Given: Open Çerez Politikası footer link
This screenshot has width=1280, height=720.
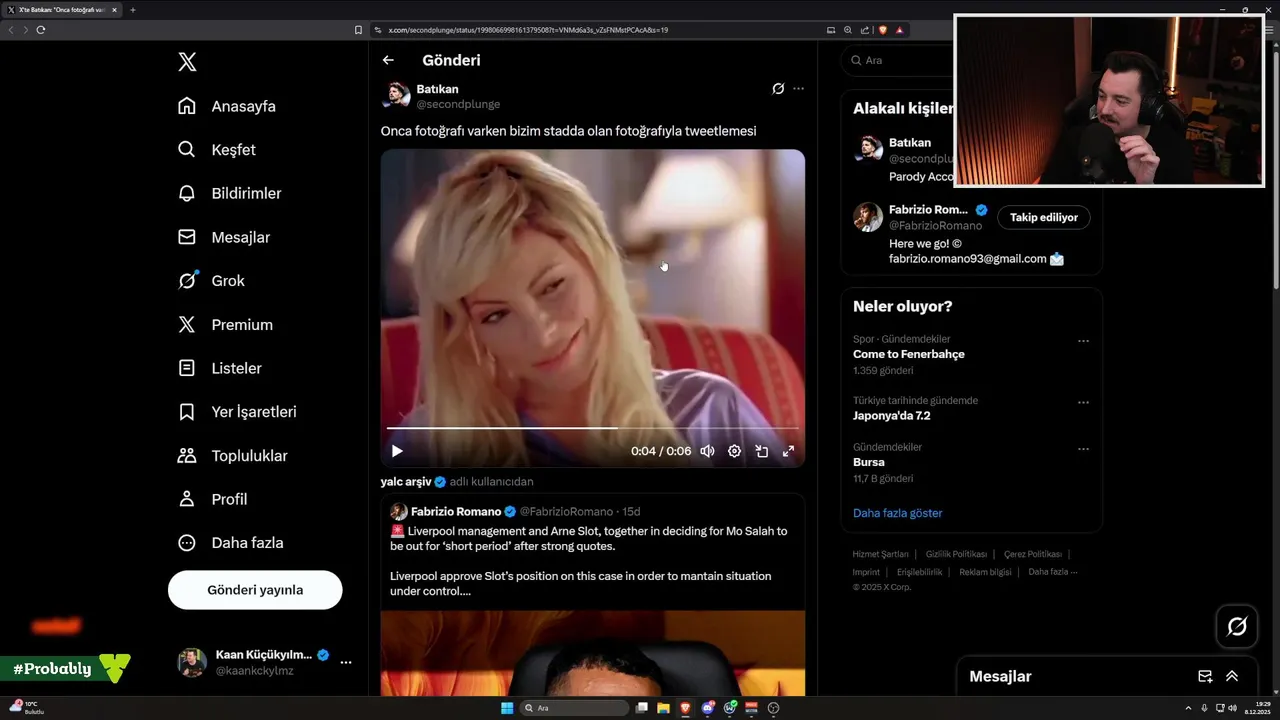Looking at the screenshot, I should 1032,554.
